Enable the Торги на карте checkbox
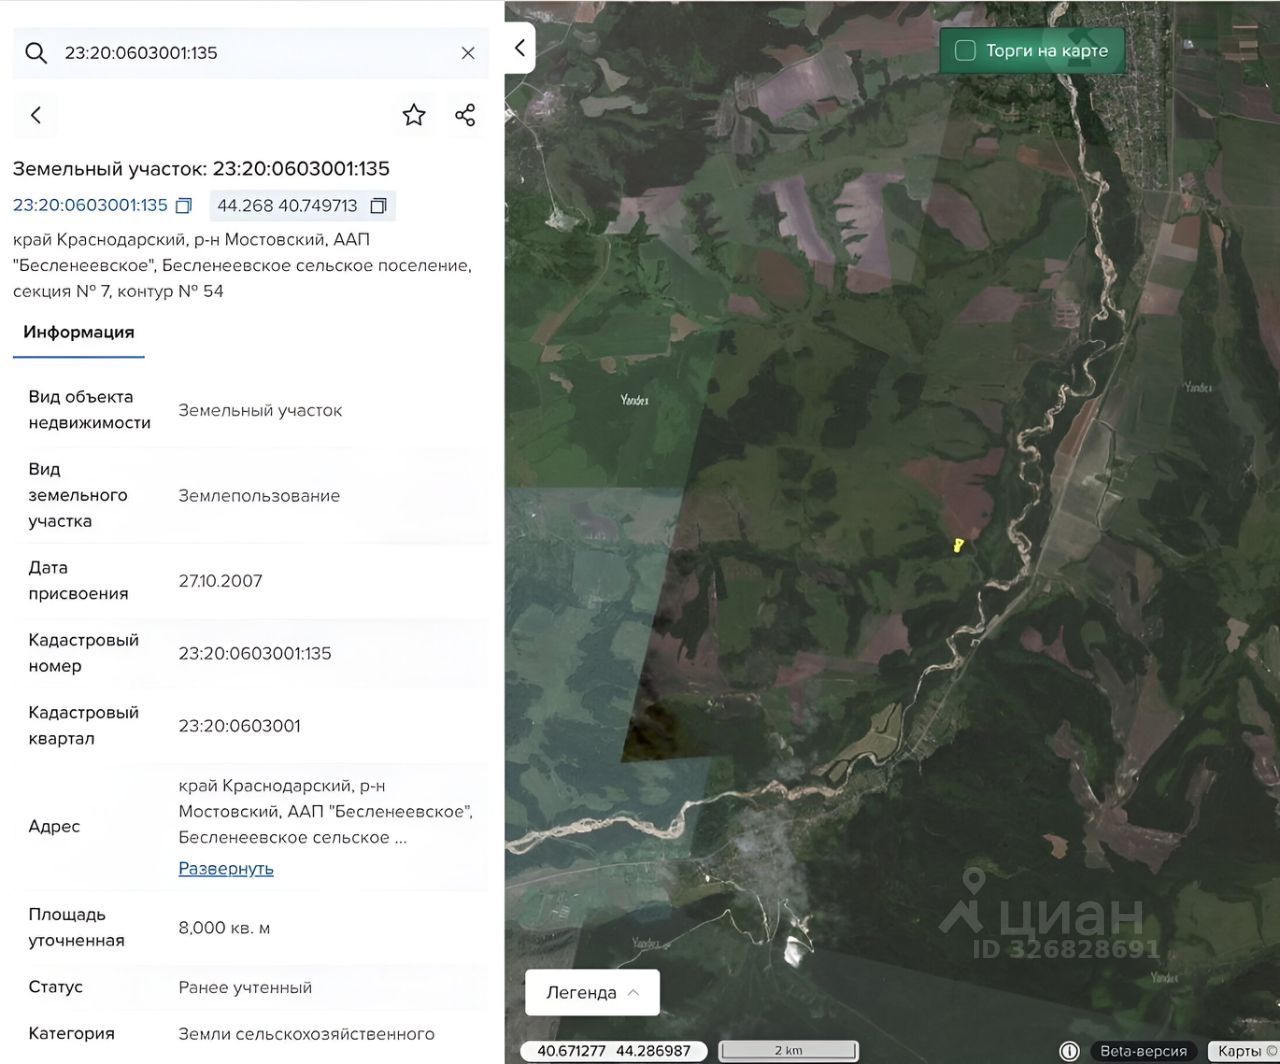Viewport: 1280px width, 1064px height. (965, 51)
